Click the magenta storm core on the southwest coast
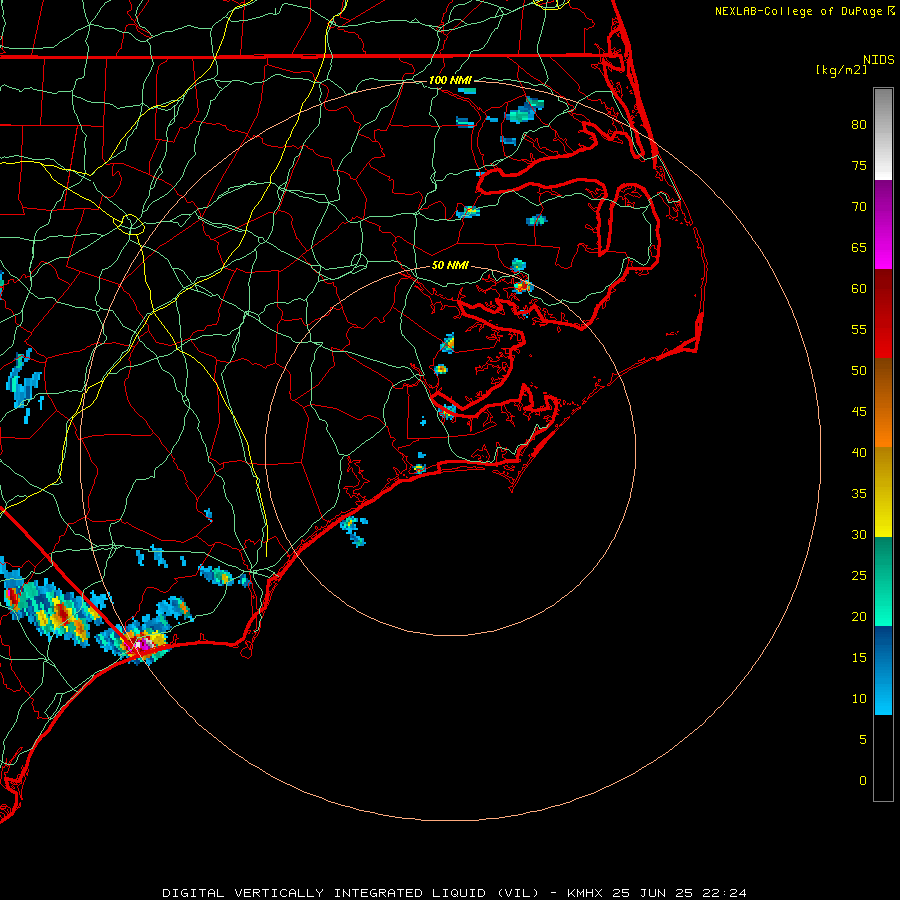900x900 pixels. pyautogui.click(x=142, y=643)
